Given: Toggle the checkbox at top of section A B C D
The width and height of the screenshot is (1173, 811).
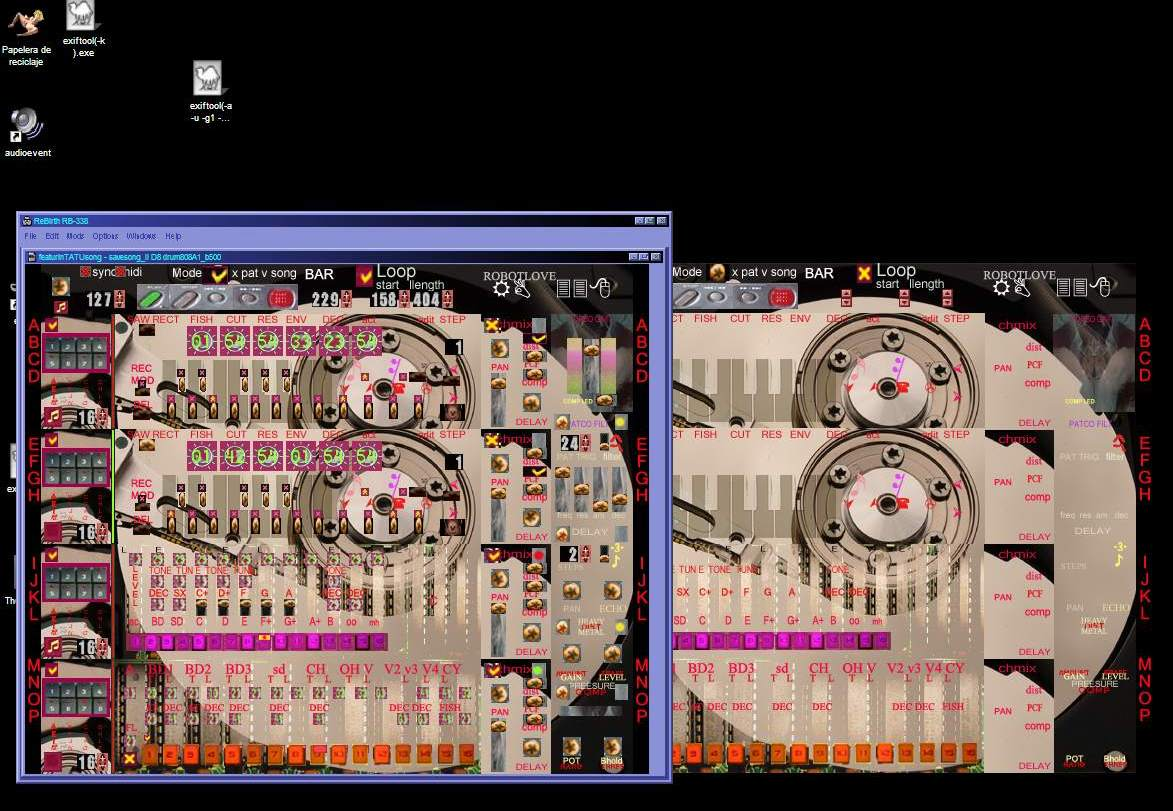Looking at the screenshot, I should [52, 325].
